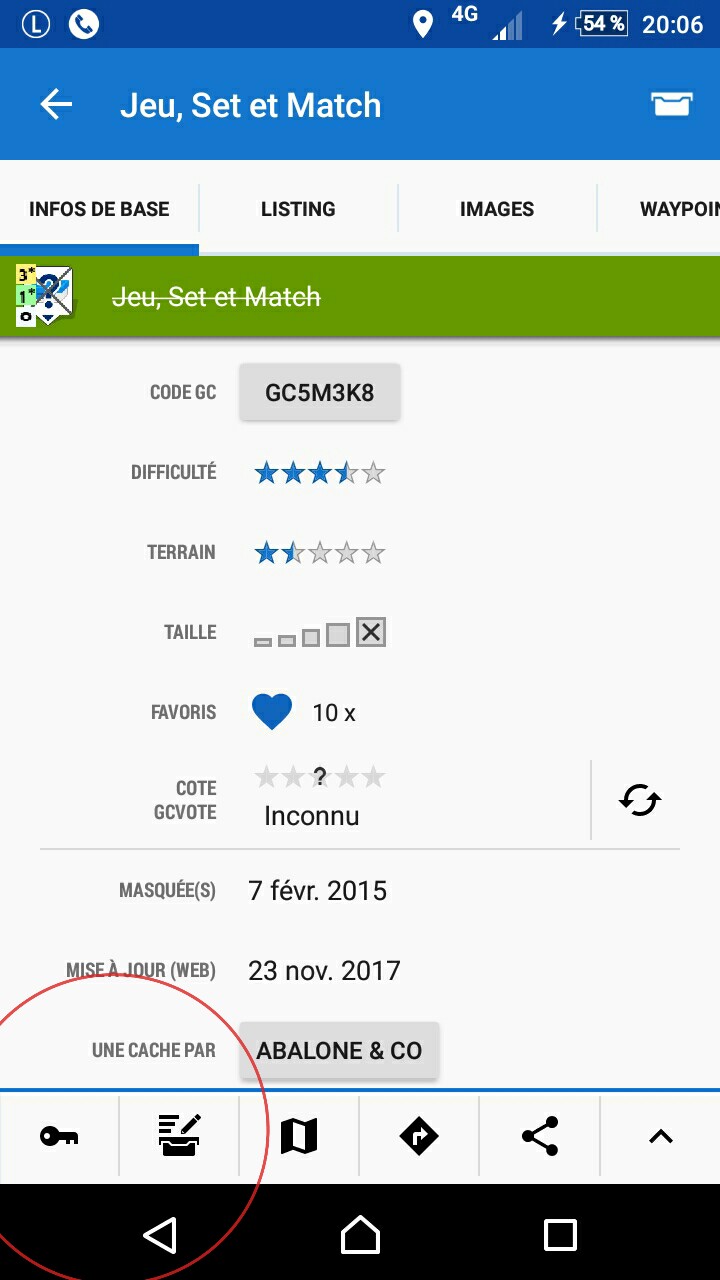Tap the green Jeu, Set et Match title bar

(x=360, y=296)
